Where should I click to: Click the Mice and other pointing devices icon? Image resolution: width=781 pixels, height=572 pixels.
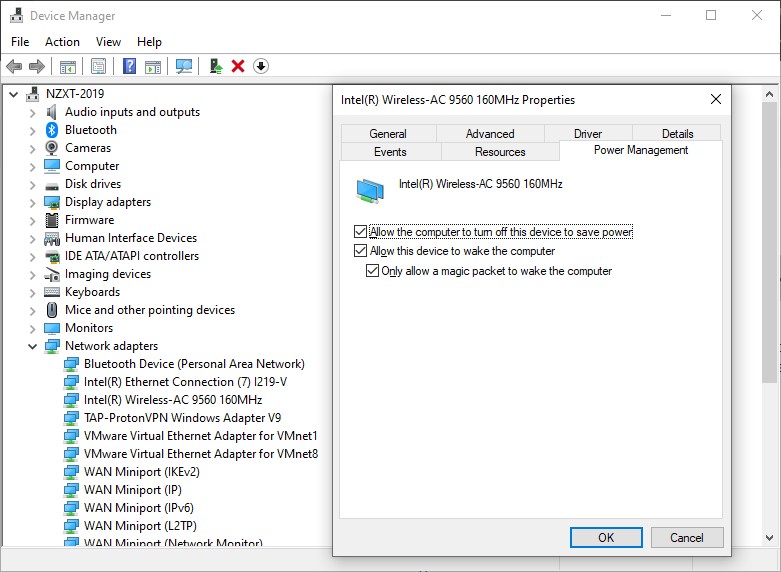(51, 310)
